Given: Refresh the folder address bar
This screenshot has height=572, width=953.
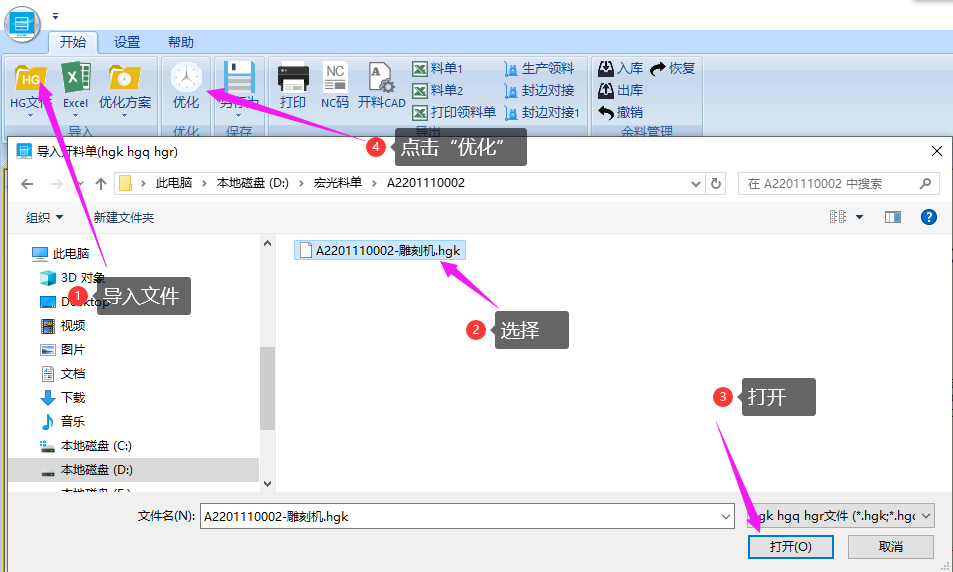Looking at the screenshot, I should [x=716, y=183].
